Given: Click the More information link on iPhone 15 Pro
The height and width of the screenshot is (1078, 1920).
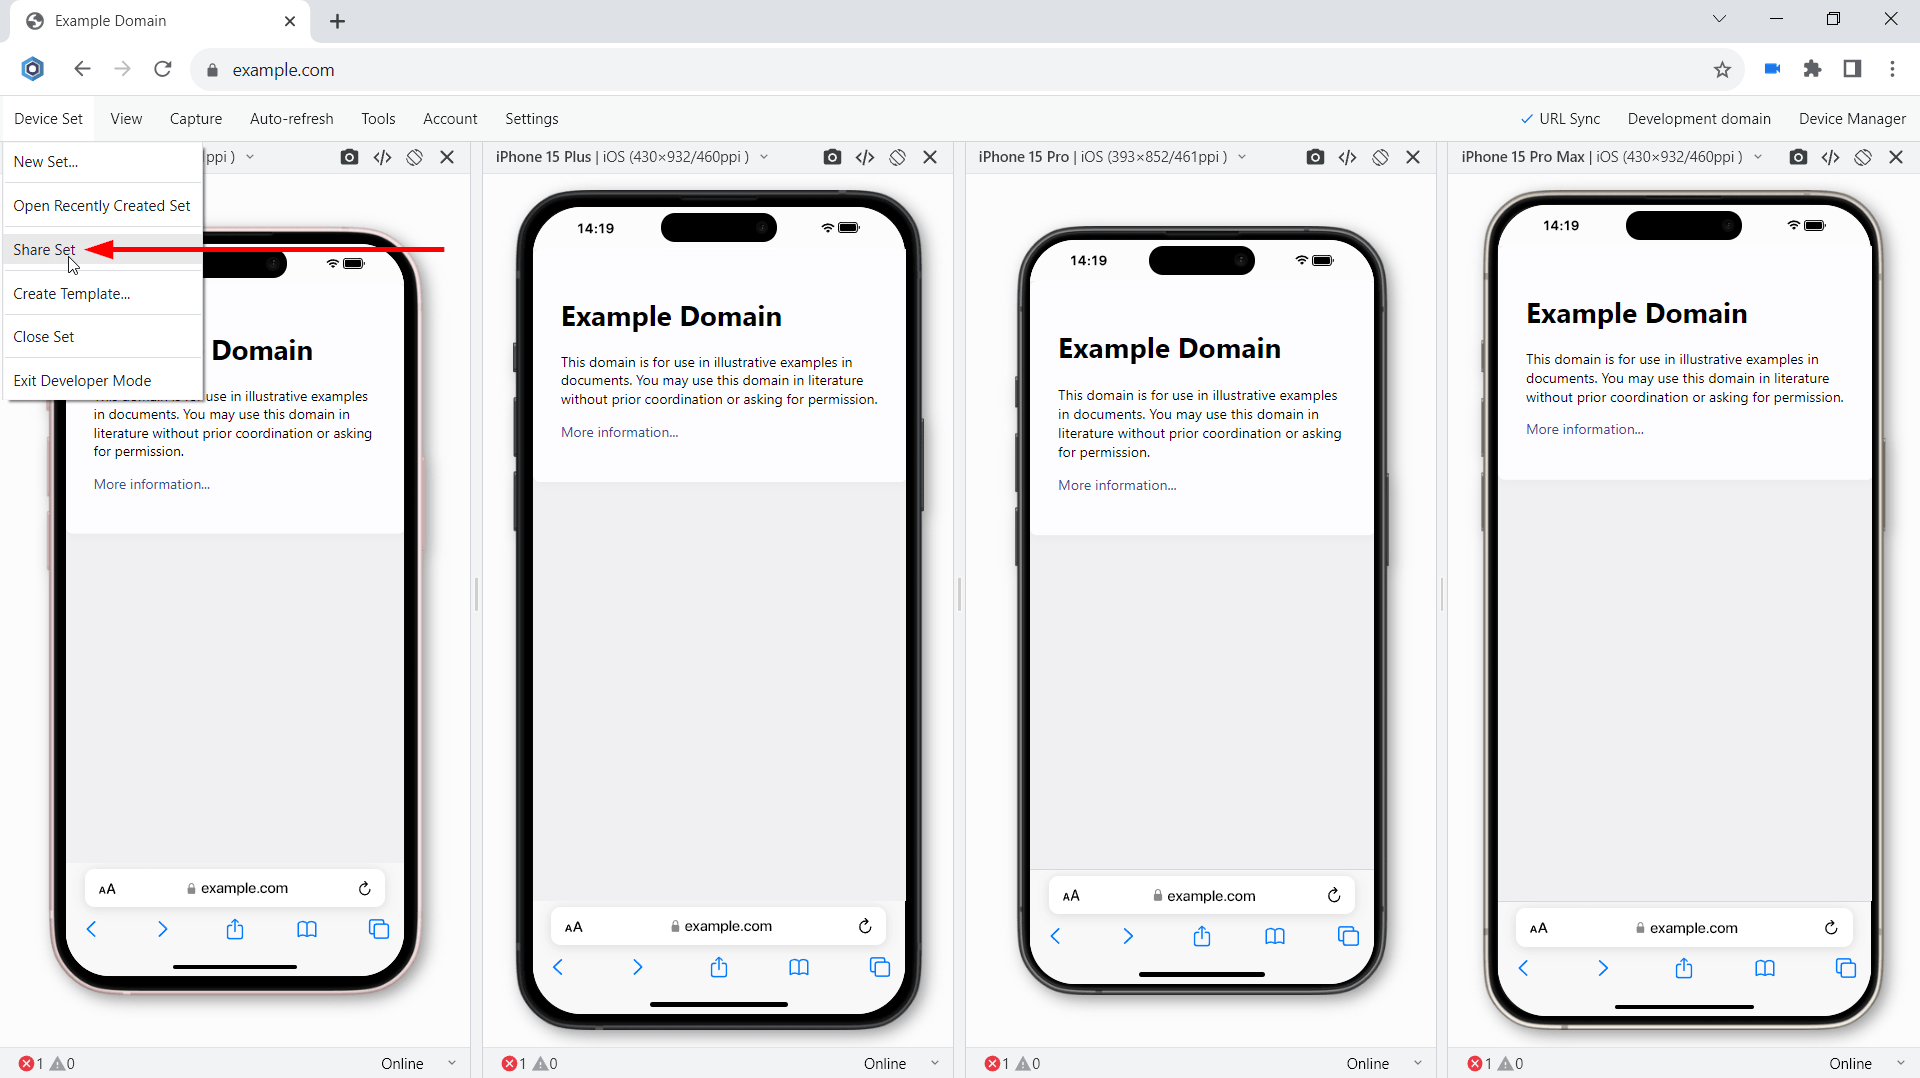Looking at the screenshot, I should pyautogui.click(x=1116, y=485).
